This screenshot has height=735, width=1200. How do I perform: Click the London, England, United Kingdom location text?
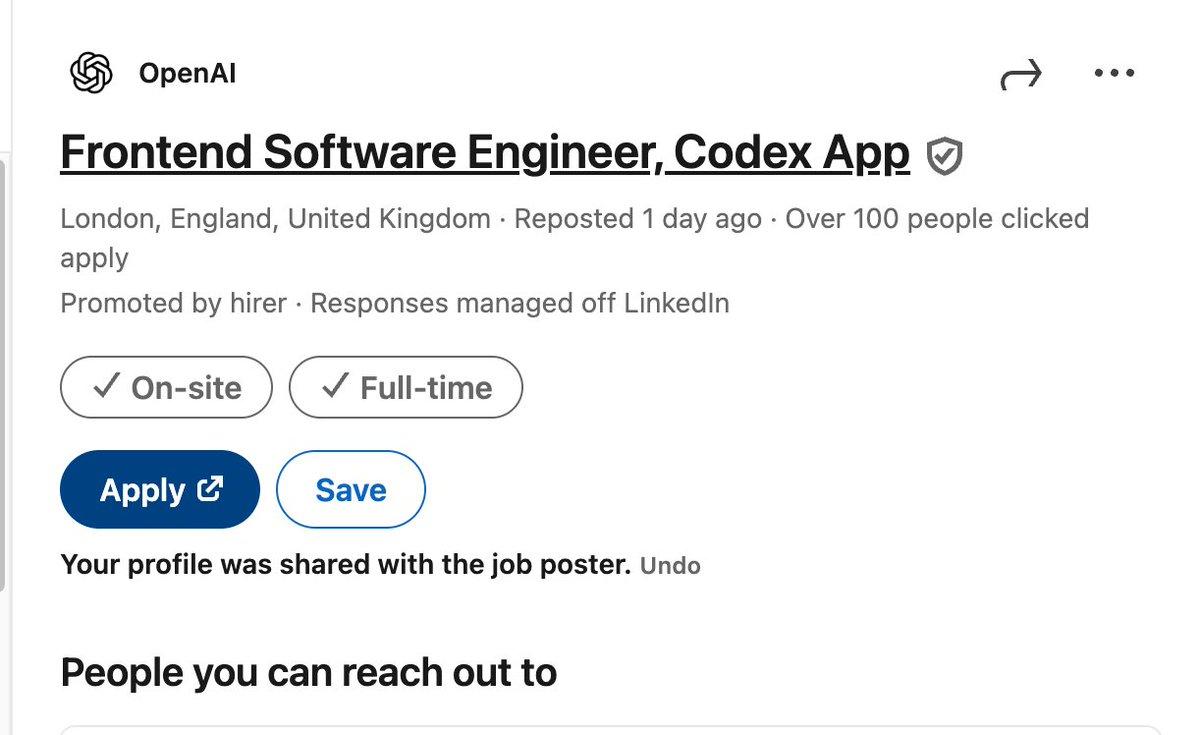click(x=275, y=218)
